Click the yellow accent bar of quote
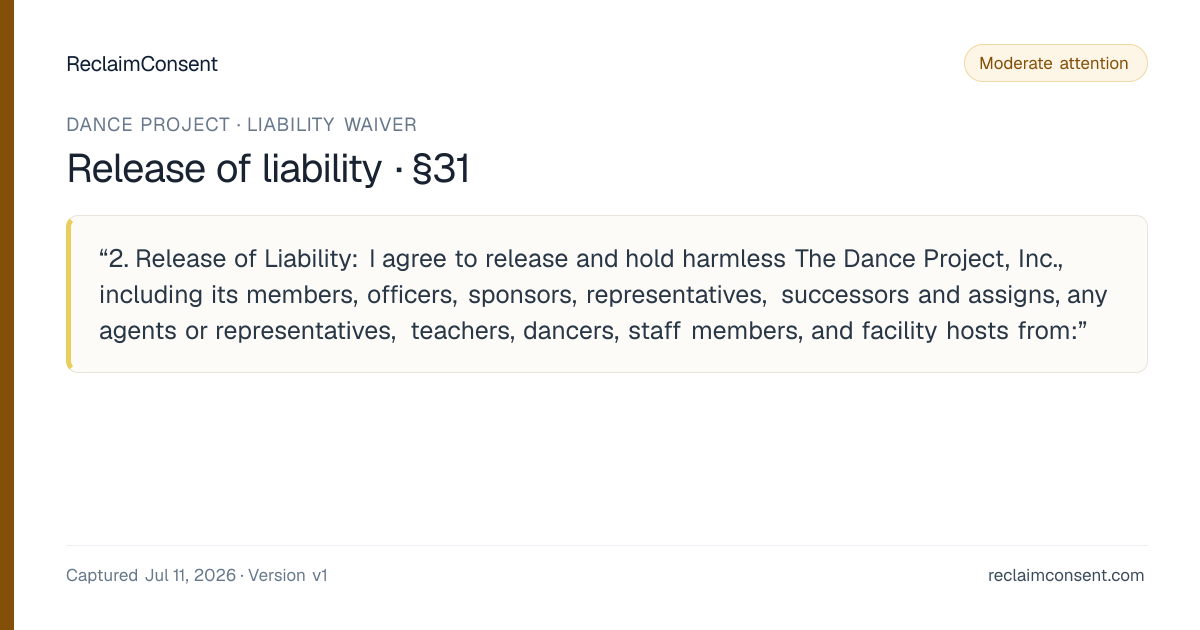1200x630 pixels. (69, 294)
